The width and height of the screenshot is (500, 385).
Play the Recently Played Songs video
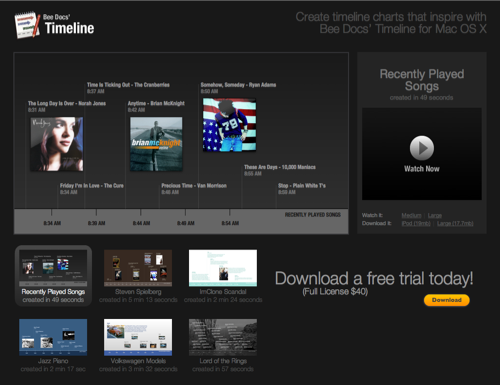422,148
